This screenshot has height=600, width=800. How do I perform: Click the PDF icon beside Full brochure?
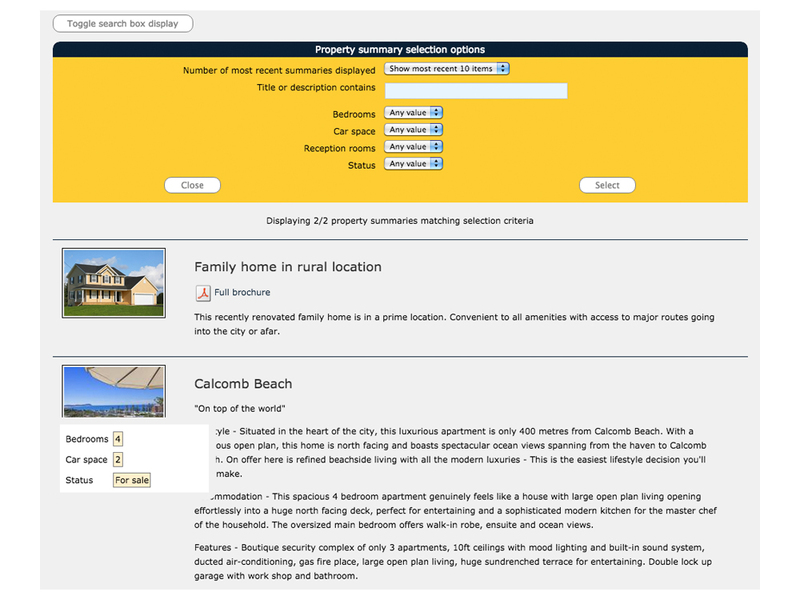click(x=202, y=293)
